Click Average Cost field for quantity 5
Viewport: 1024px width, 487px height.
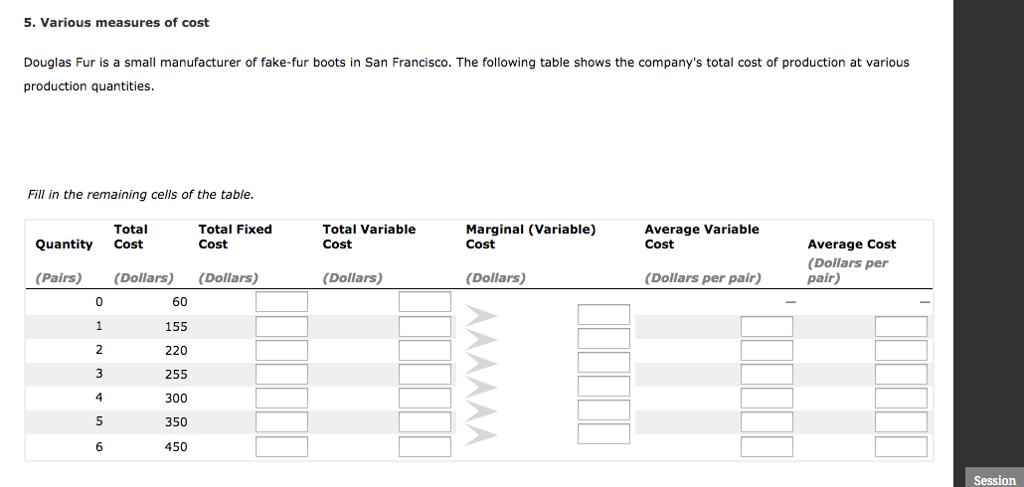900,422
